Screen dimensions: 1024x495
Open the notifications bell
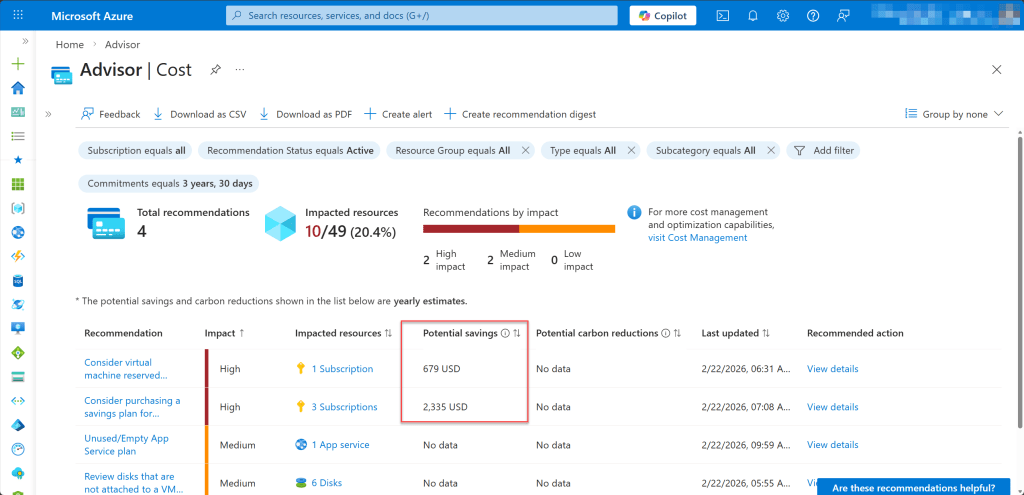click(x=753, y=16)
